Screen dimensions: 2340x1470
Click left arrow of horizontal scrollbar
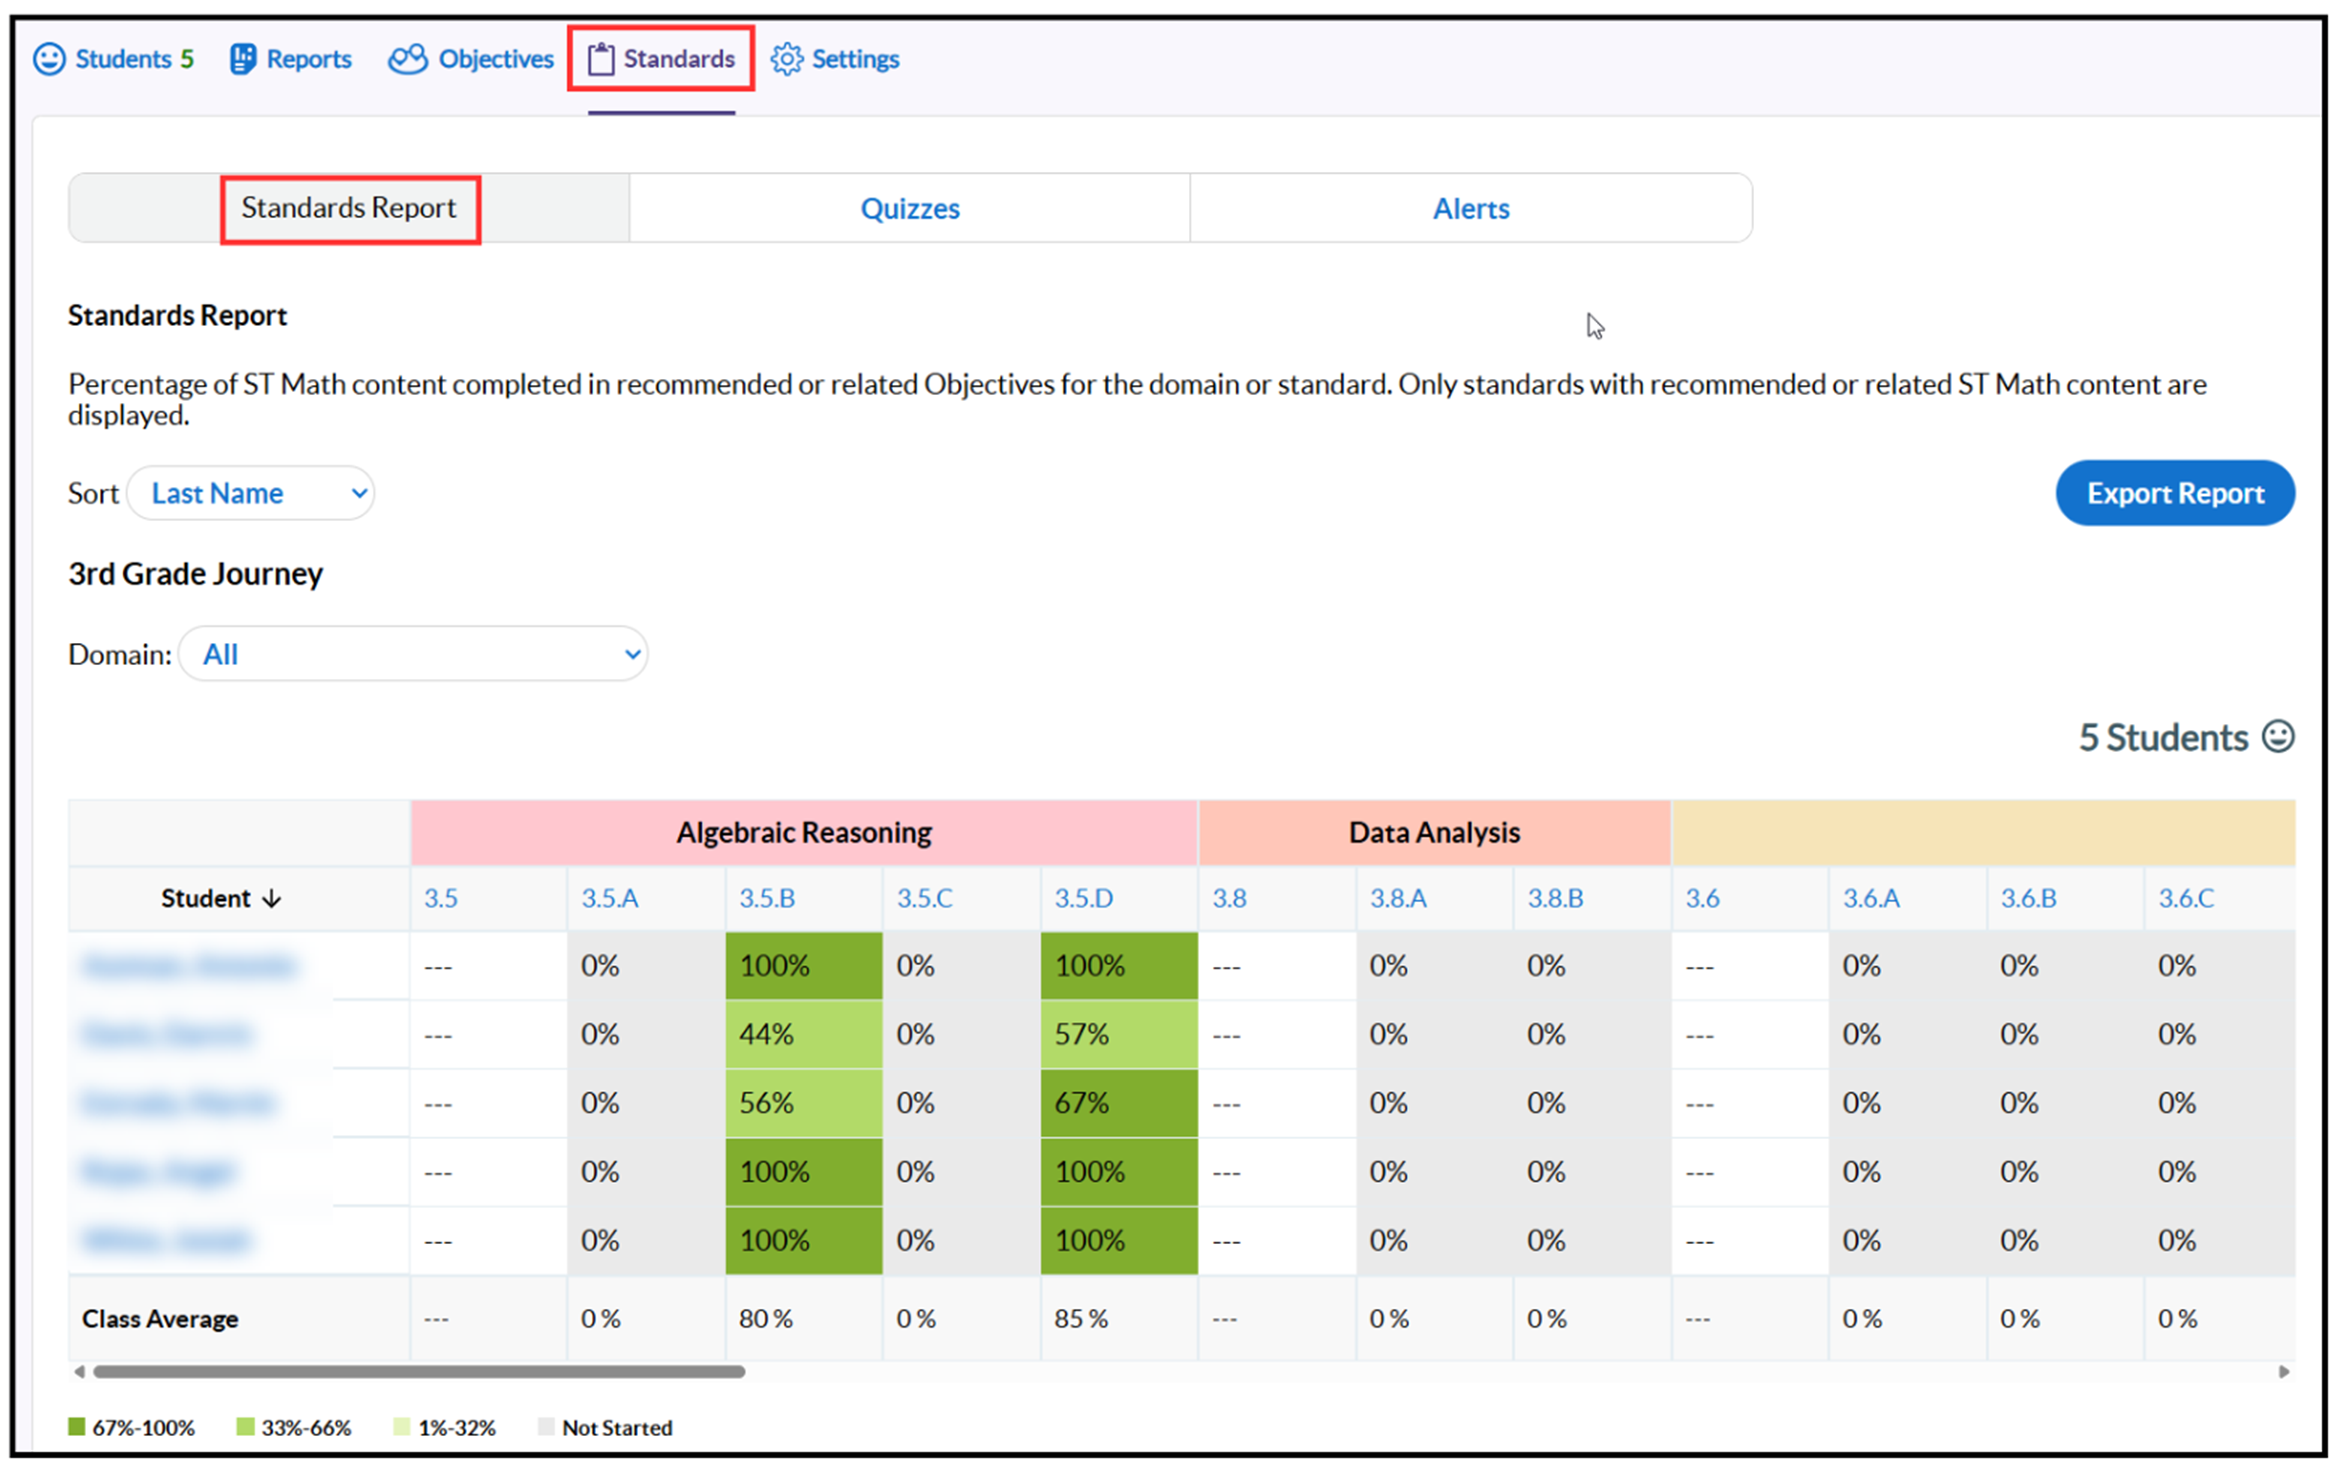click(x=80, y=1372)
